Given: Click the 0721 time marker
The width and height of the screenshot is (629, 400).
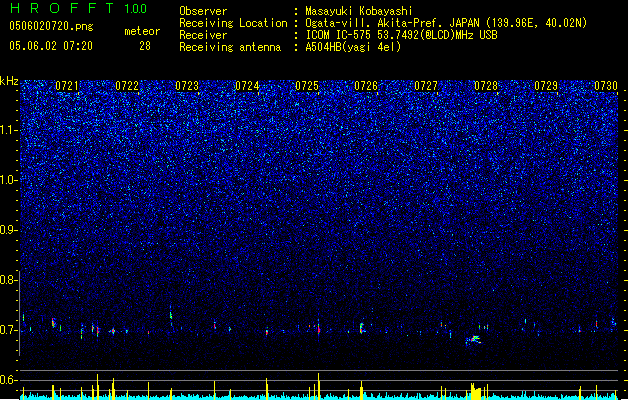Looking at the screenshot, I should 67,86.
